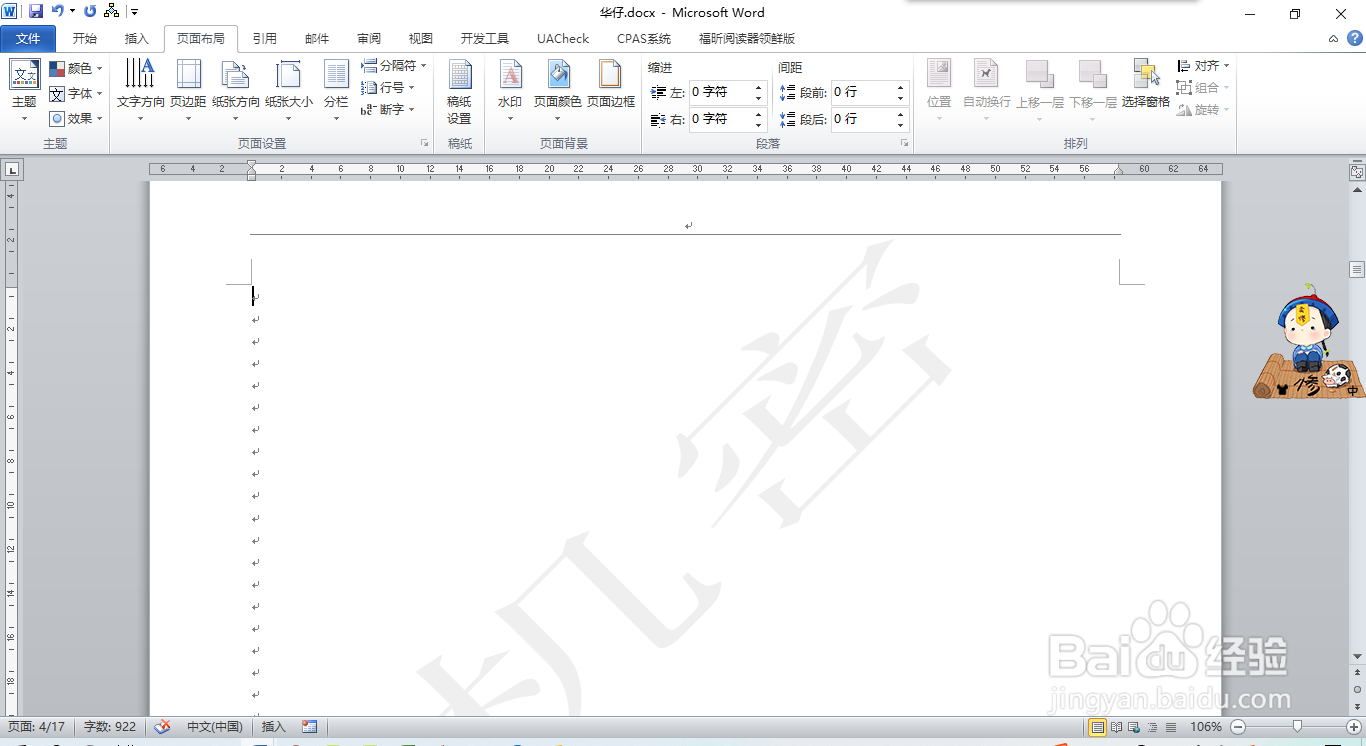Toggle Insert (插入) overtype mode in status bar

tap(273, 727)
